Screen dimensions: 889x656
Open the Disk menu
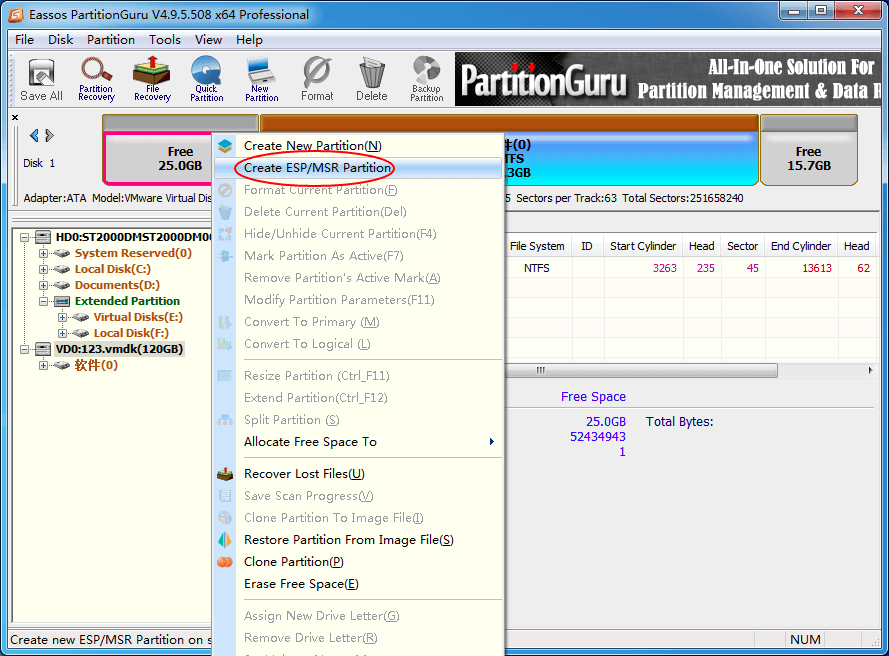(x=60, y=40)
